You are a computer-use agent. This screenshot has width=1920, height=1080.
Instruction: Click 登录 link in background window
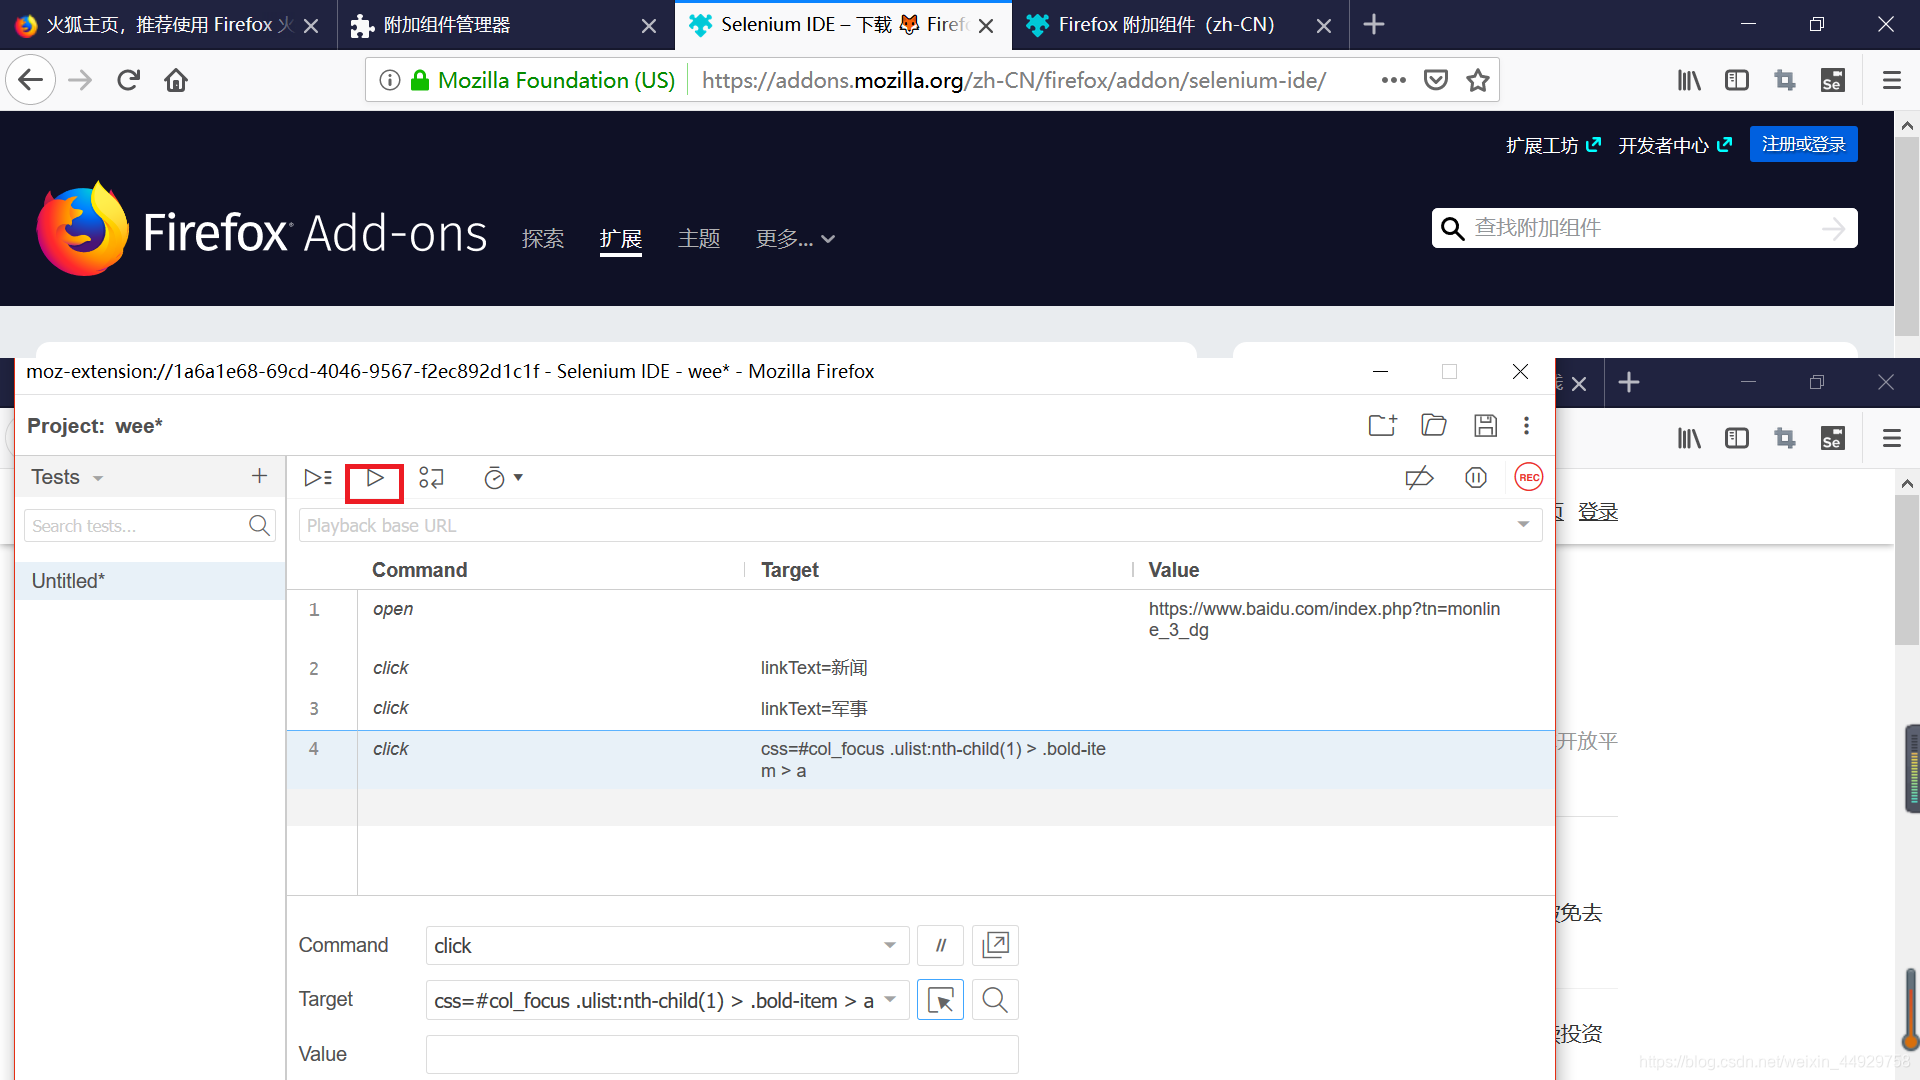[1598, 512]
